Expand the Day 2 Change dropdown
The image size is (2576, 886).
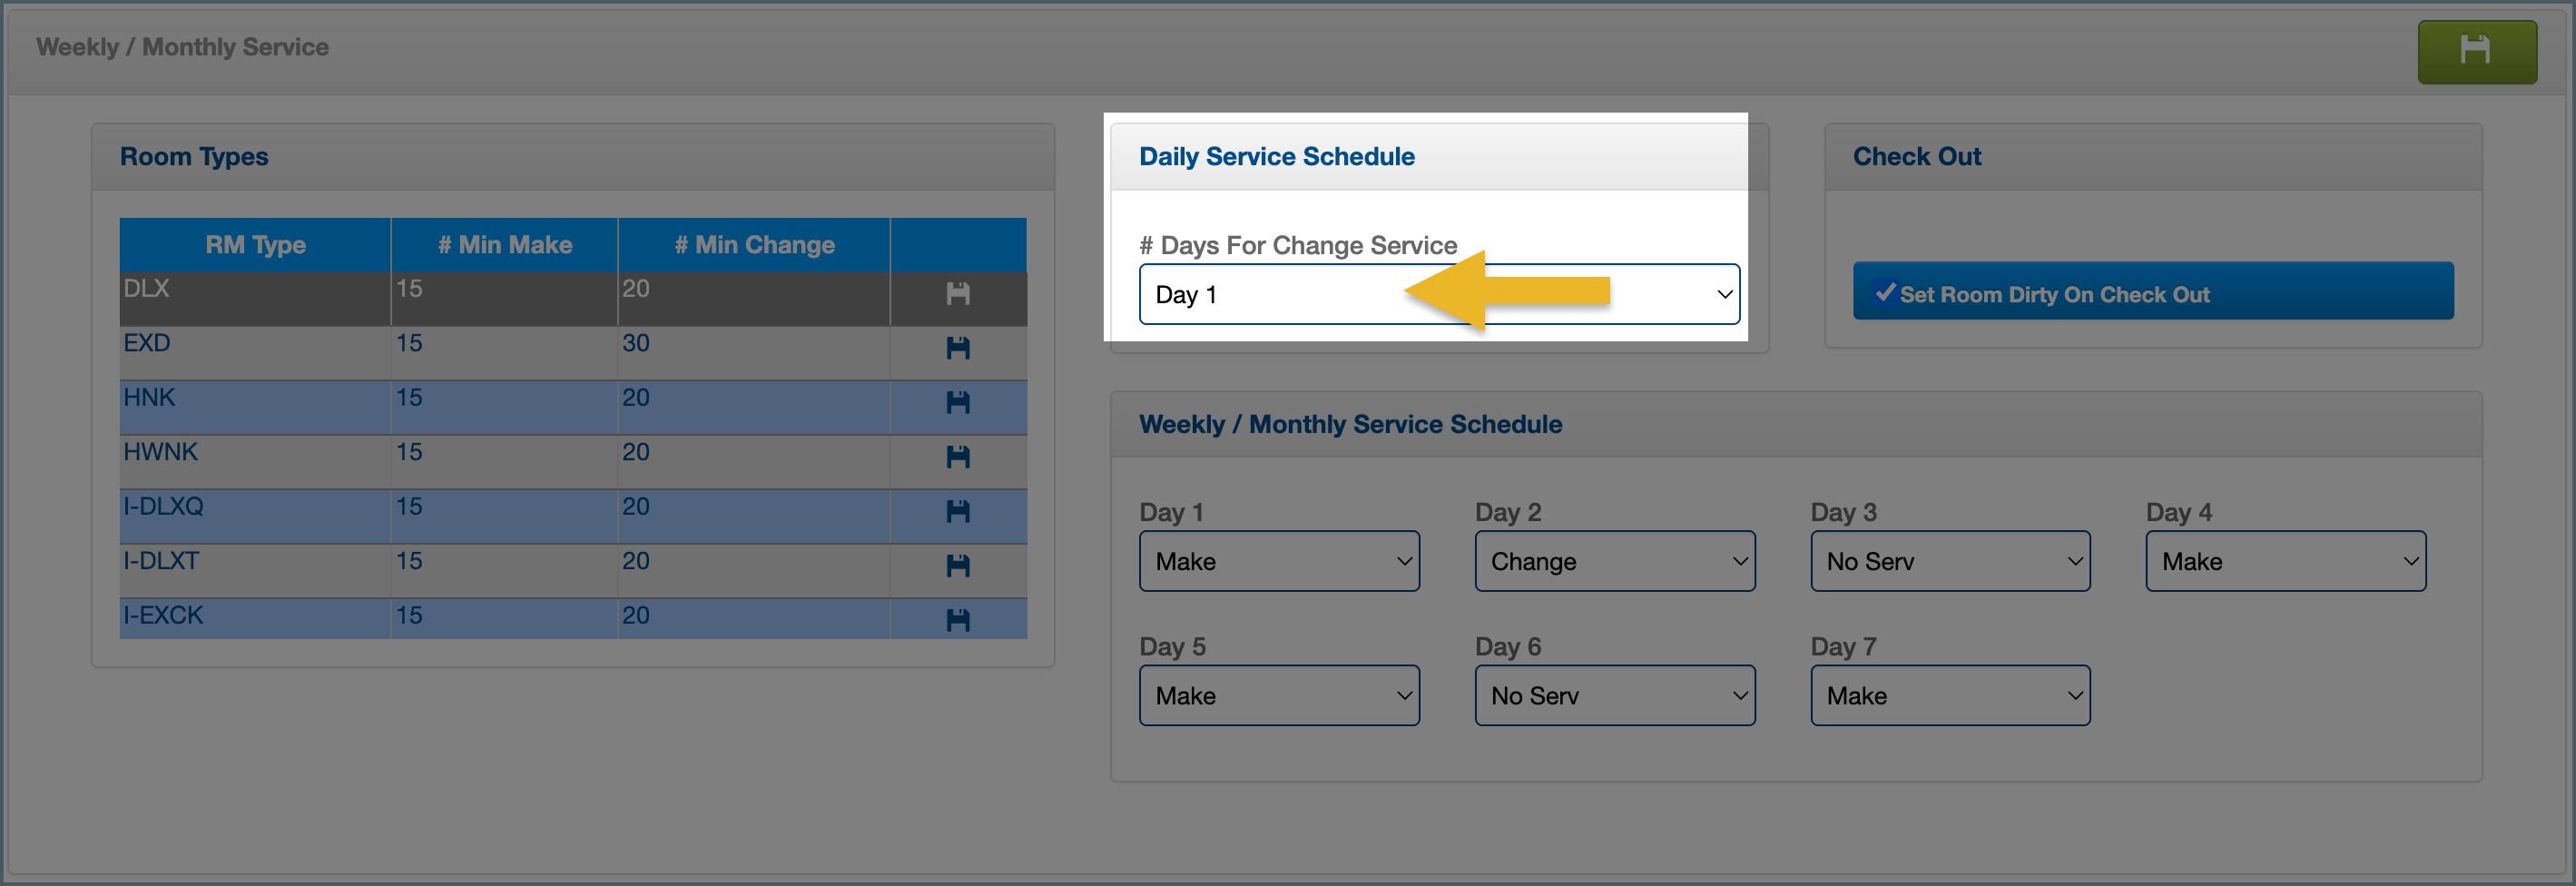(1614, 561)
